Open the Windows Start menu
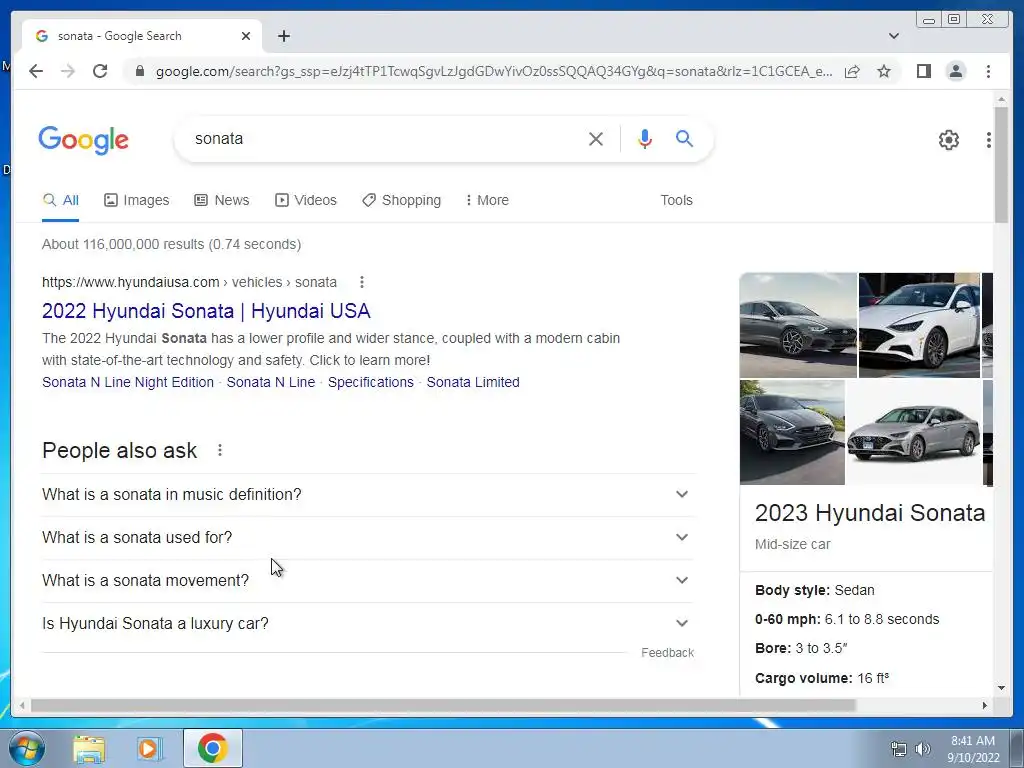Screen dimensions: 1024x768 [27, 748]
